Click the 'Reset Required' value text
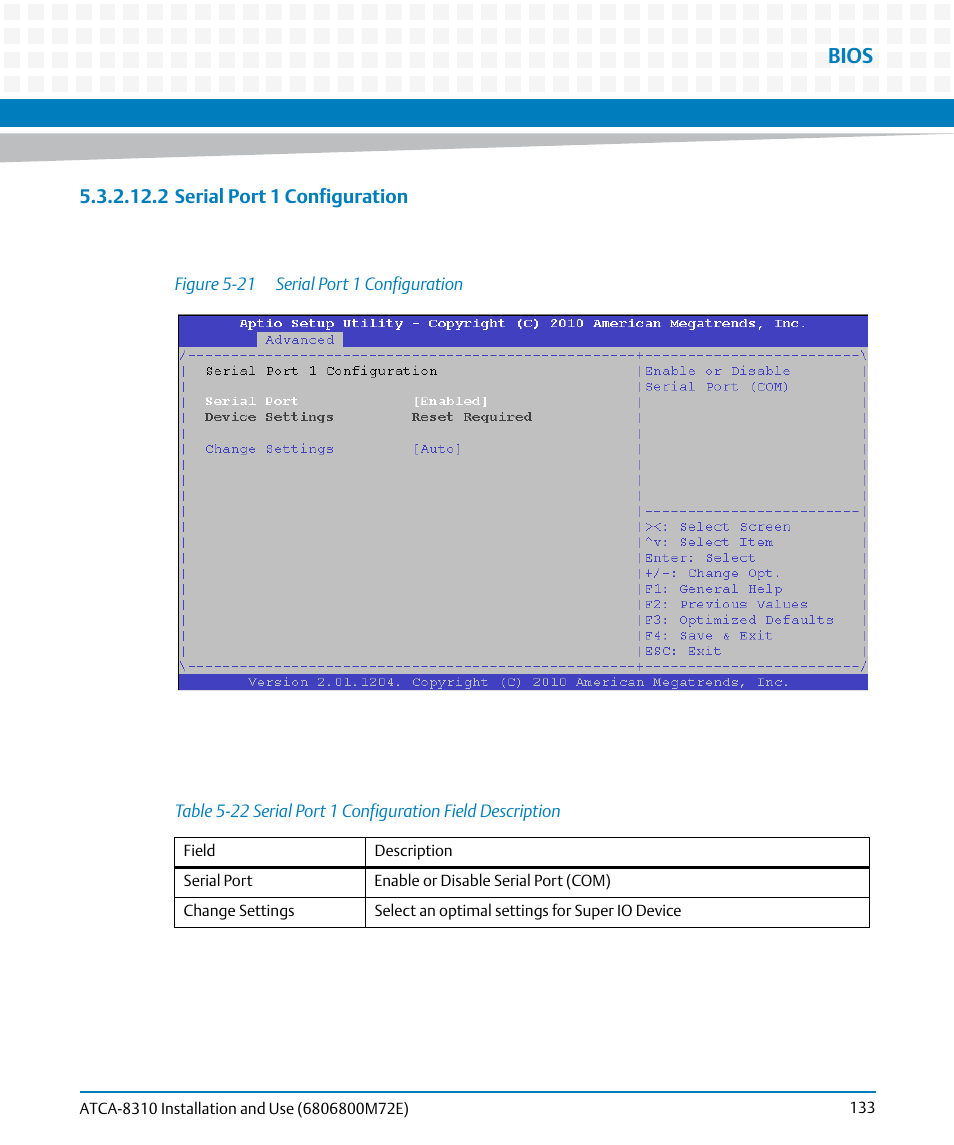Viewport: 954px width, 1145px height. [472, 417]
